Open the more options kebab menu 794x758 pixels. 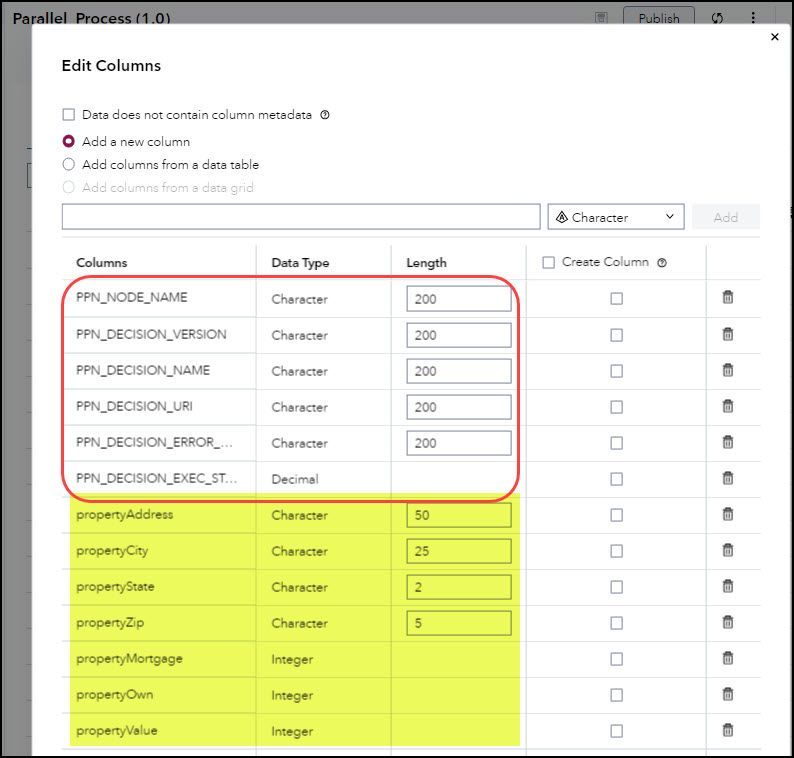point(753,18)
